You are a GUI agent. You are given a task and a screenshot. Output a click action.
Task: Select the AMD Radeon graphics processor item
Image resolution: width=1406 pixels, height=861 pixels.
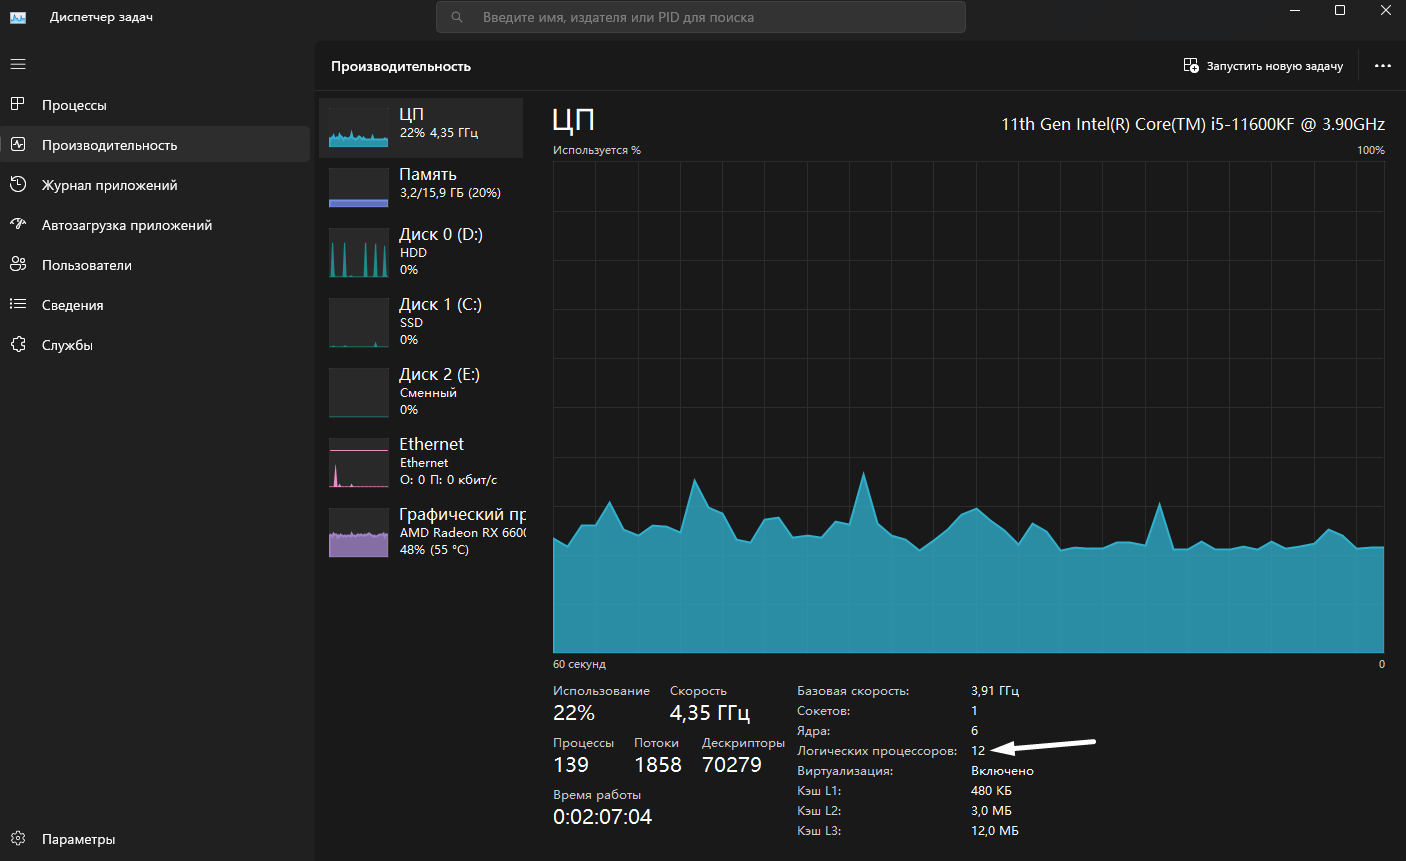click(x=421, y=533)
